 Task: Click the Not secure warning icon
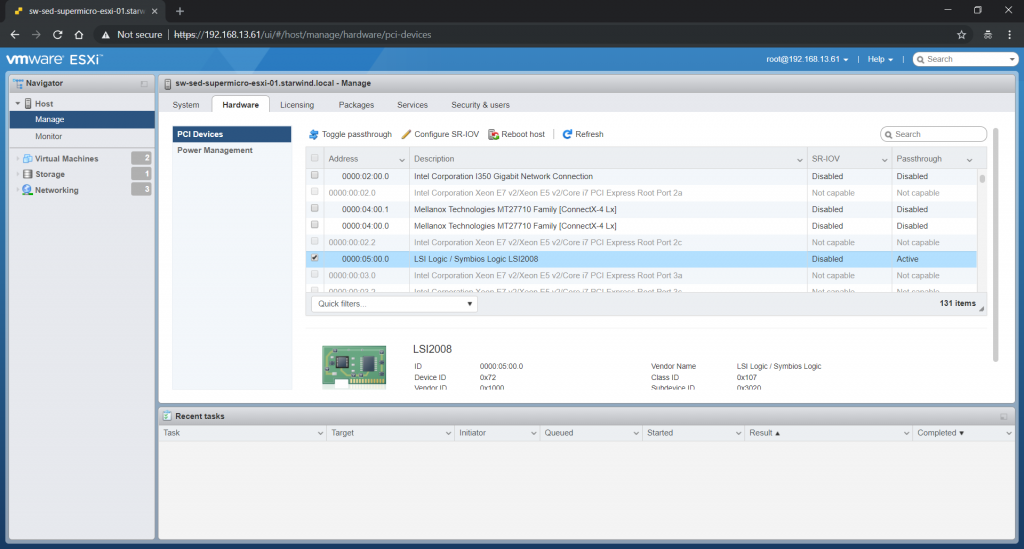tap(105, 35)
